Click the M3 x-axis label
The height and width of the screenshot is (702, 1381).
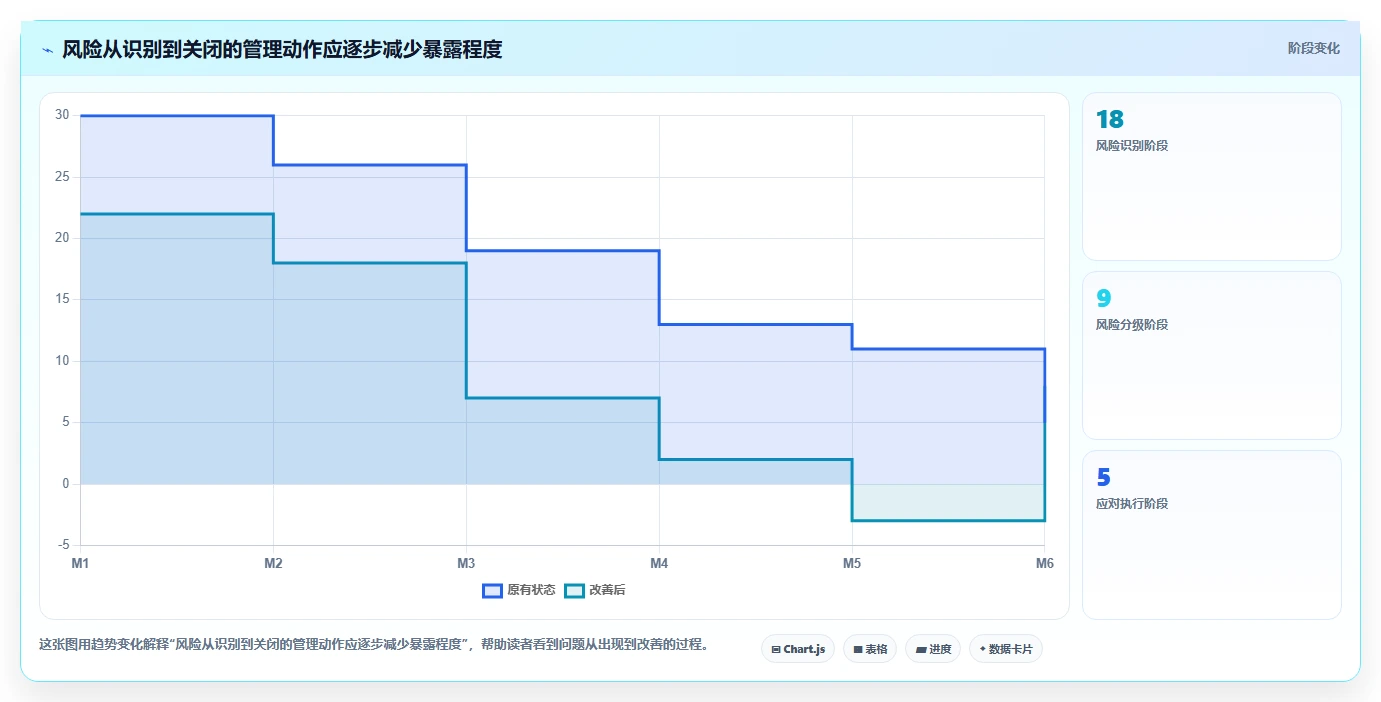tap(466, 563)
